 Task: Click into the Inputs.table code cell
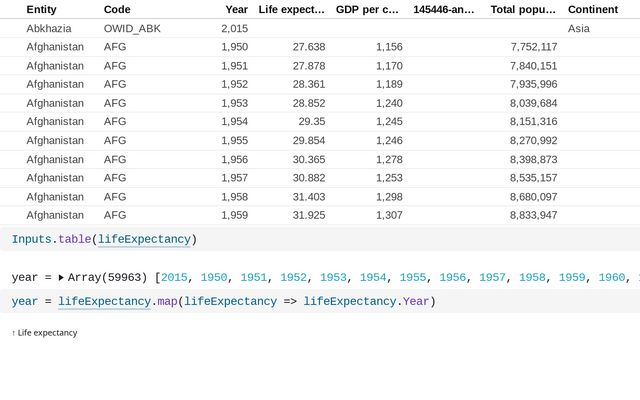tap(400, 239)
